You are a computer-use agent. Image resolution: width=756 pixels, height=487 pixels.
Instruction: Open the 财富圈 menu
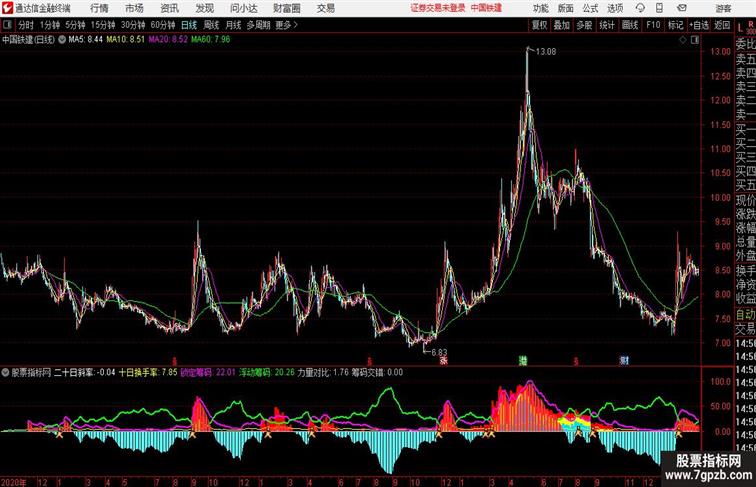coord(287,8)
